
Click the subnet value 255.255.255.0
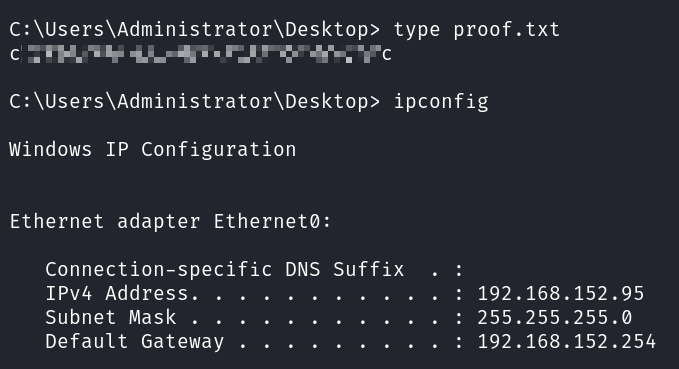click(555, 317)
